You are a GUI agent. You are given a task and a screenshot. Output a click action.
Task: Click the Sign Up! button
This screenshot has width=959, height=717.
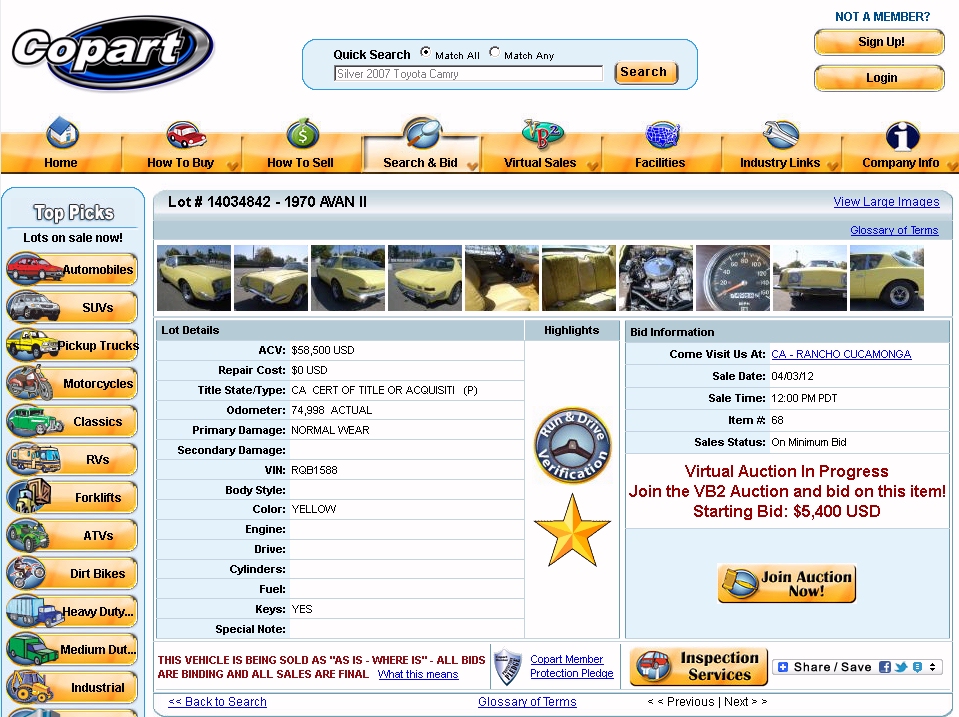click(879, 42)
